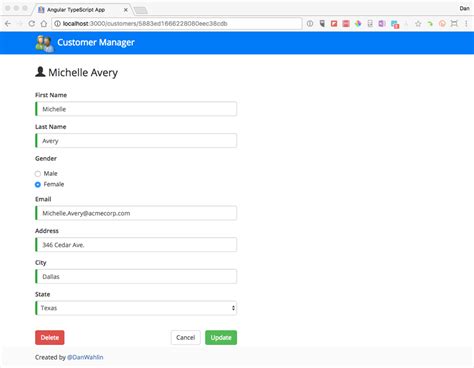Focus the Address field with 346 Cedar Ave.
The height and width of the screenshot is (368, 474).
click(136, 245)
